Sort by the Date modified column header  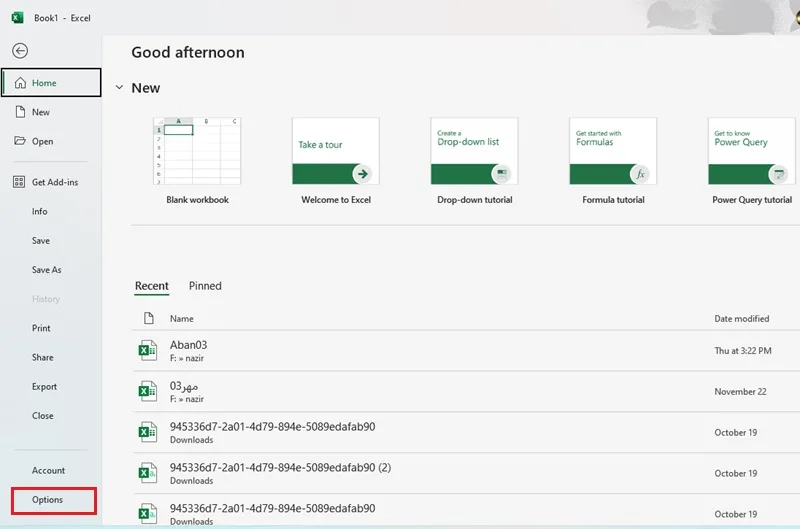(x=741, y=318)
